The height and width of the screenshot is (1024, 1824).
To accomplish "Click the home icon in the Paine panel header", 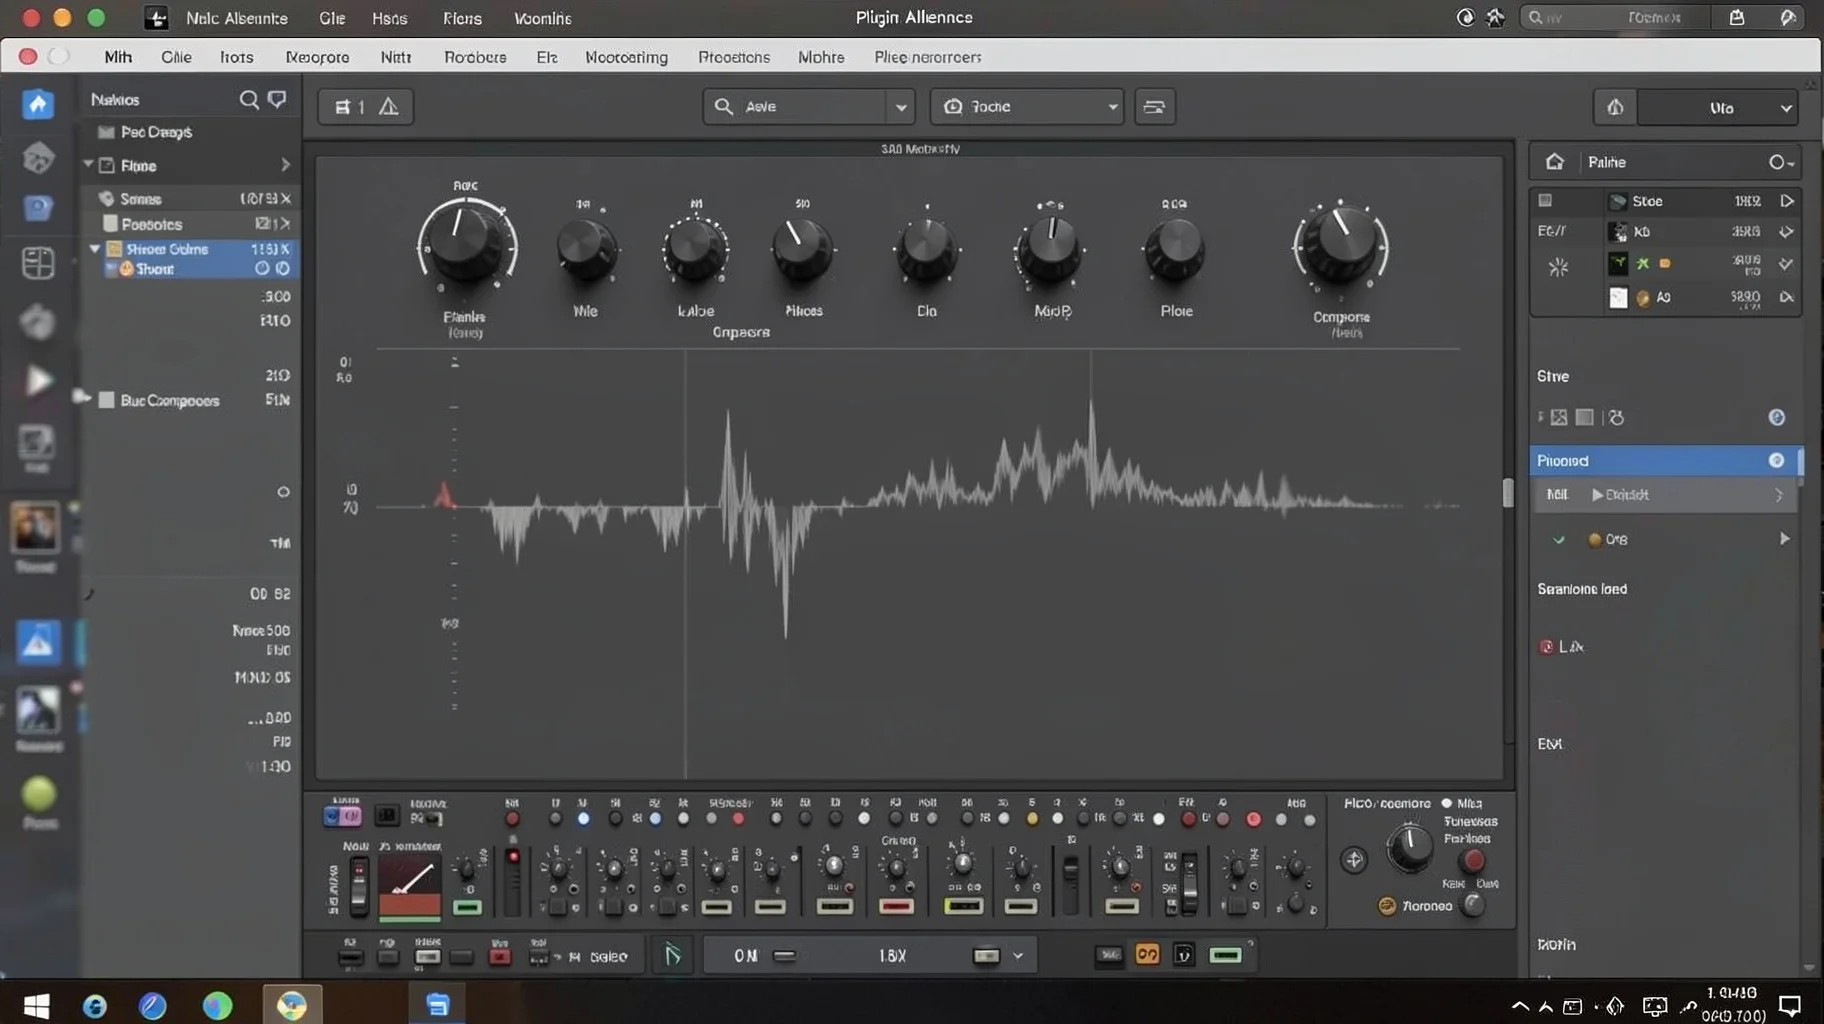I will [1554, 162].
